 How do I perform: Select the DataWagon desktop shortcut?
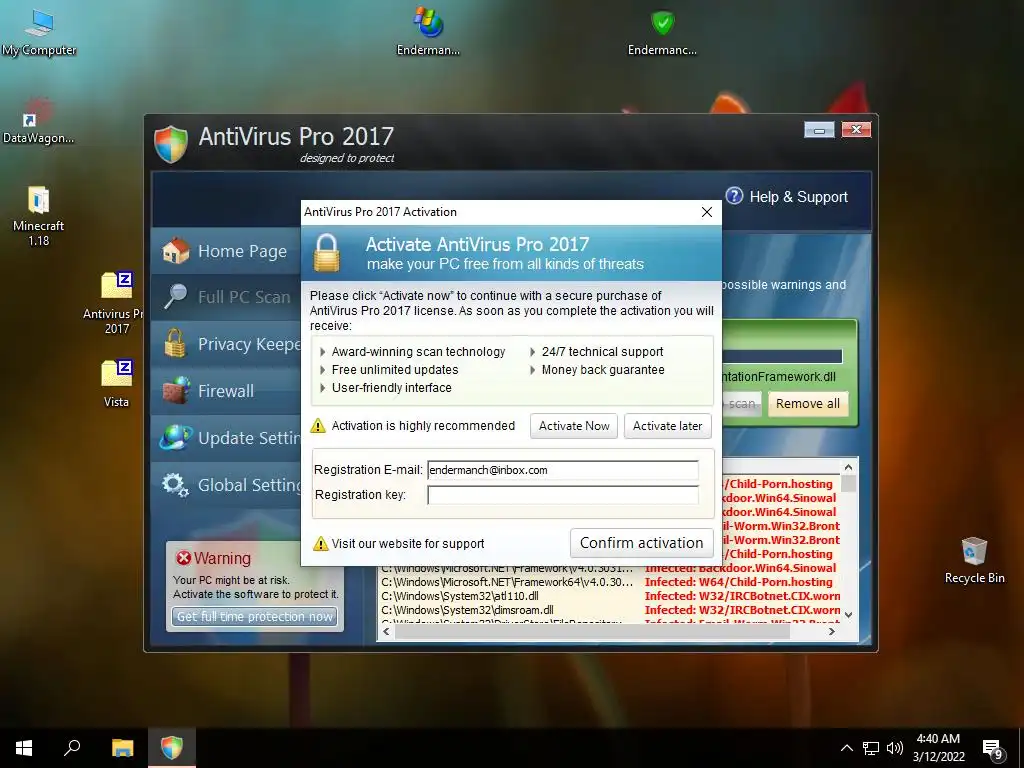tap(38, 121)
